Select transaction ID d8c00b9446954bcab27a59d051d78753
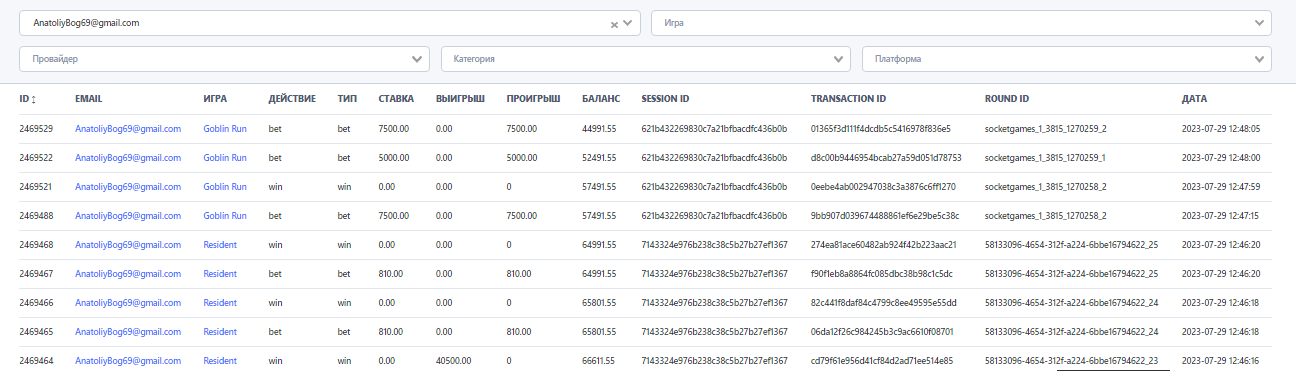Image resolution: width=1296 pixels, height=371 pixels. 886,158
